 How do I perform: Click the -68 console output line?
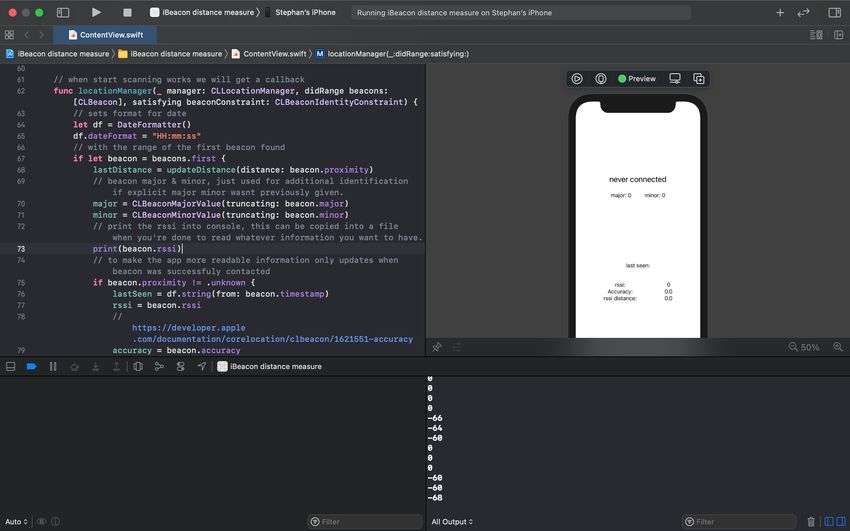point(435,497)
